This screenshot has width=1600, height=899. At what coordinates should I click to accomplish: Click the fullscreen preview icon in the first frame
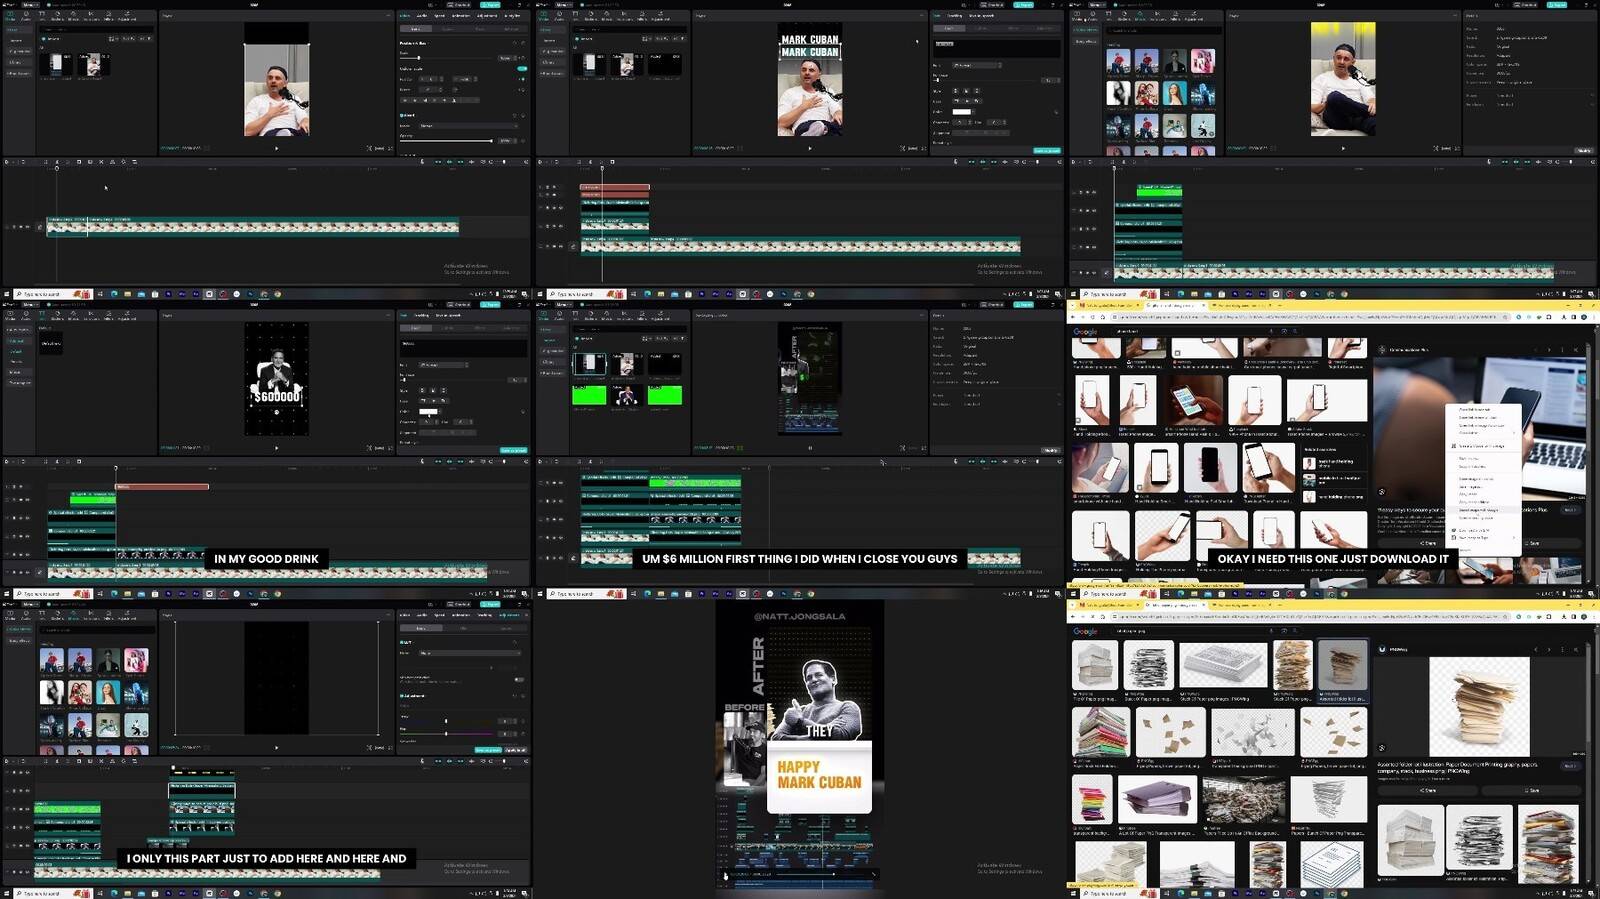391,148
